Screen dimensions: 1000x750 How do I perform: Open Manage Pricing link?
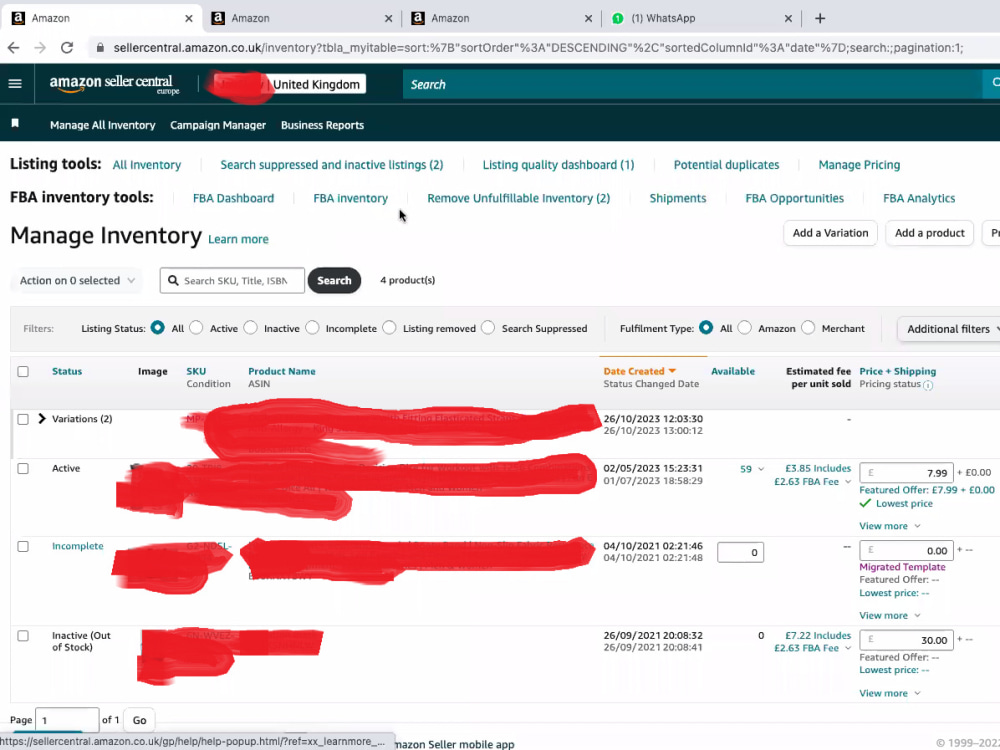pyautogui.click(x=859, y=165)
